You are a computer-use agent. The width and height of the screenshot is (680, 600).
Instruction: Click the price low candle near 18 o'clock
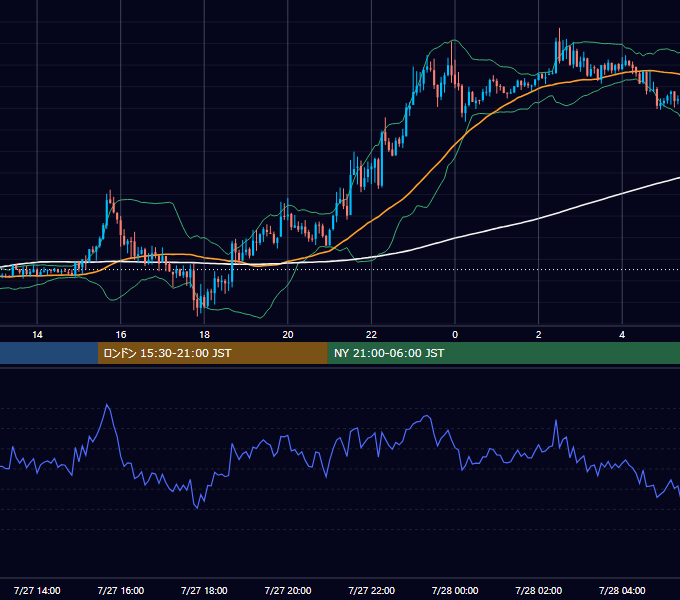pyautogui.click(x=197, y=304)
